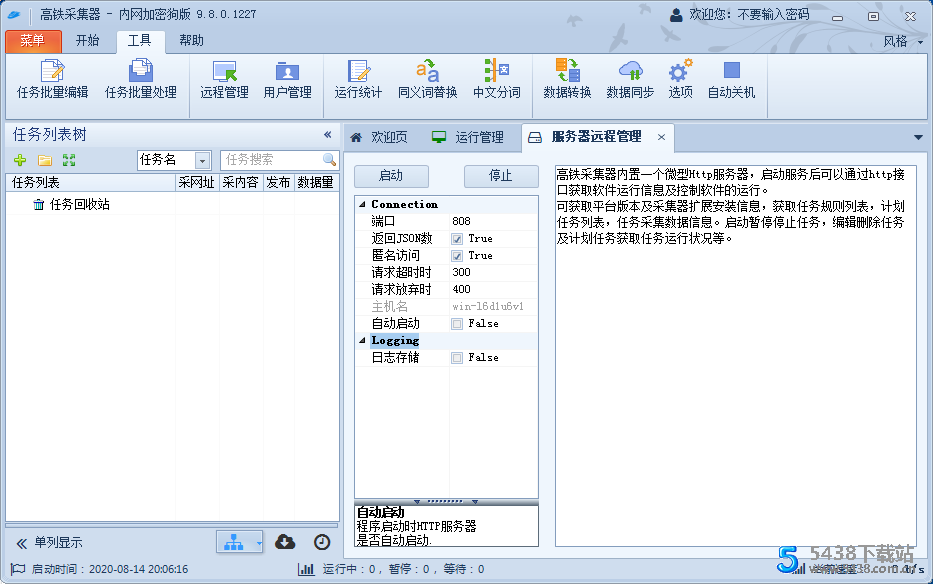The width and height of the screenshot is (933, 584).
Task: Launch the 中文分词 word segmentation tool
Action: [498, 82]
